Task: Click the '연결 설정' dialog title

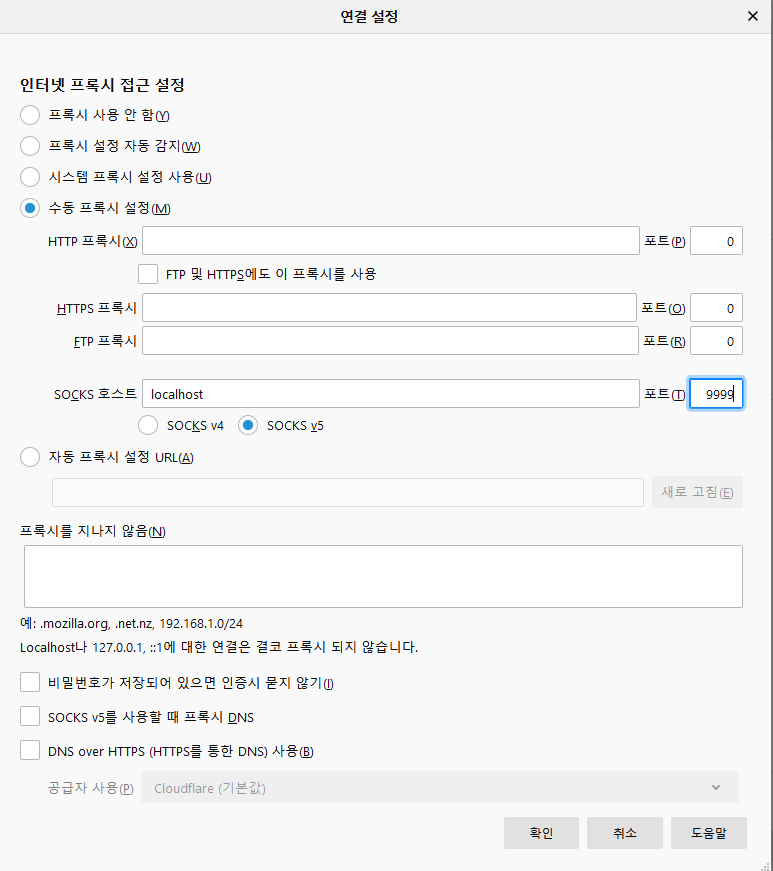Action: coord(369,17)
